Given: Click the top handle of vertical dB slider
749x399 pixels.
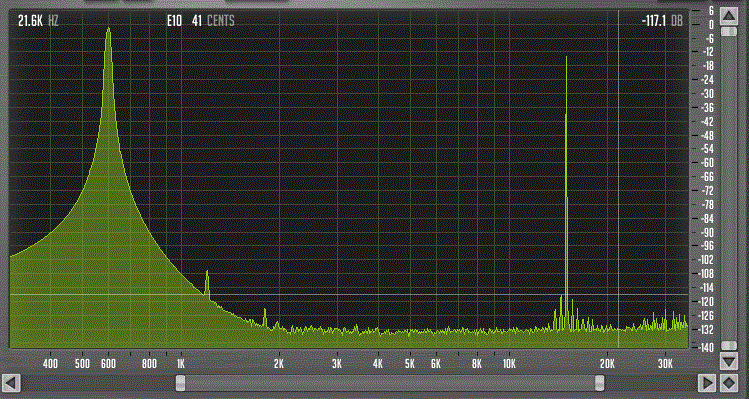Looking at the screenshot, I should [729, 32].
